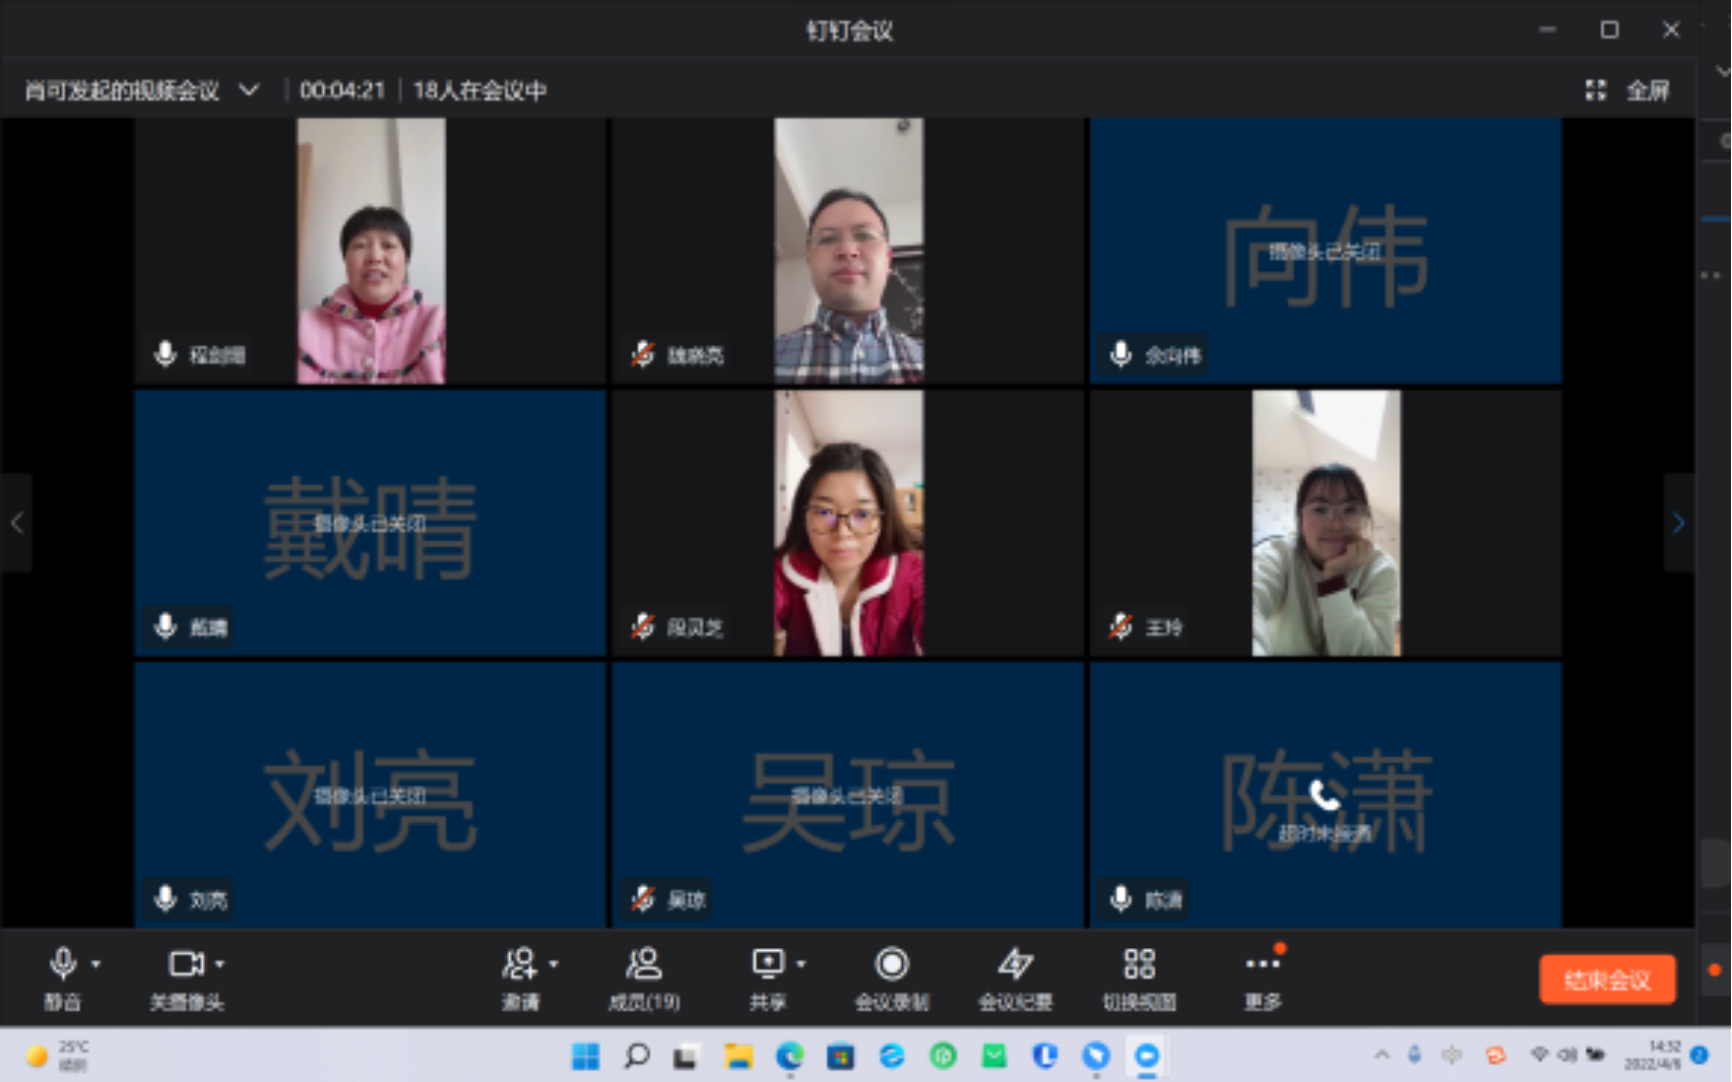Select the 向伟 camera-off tile
Image resolution: width=1732 pixels, height=1082 pixels.
(x=1326, y=250)
